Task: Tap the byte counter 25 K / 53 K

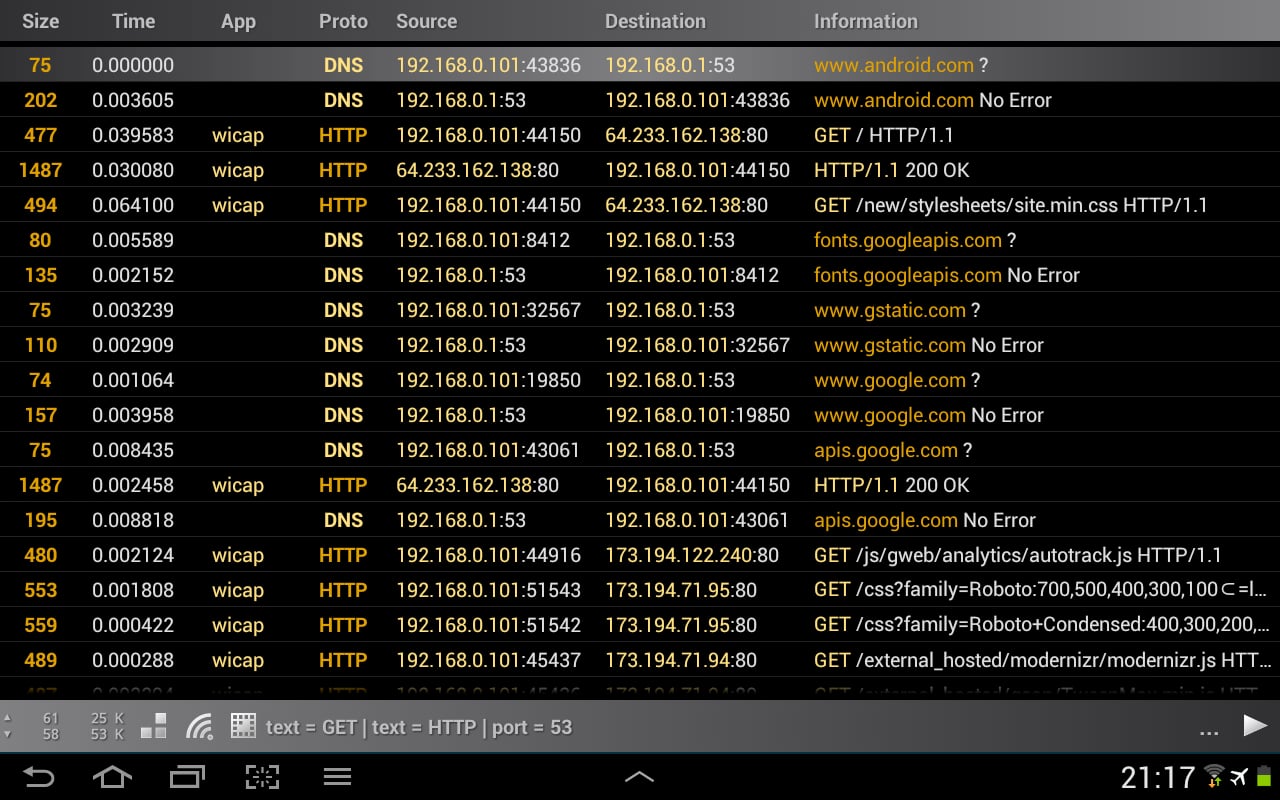Action: (107, 726)
